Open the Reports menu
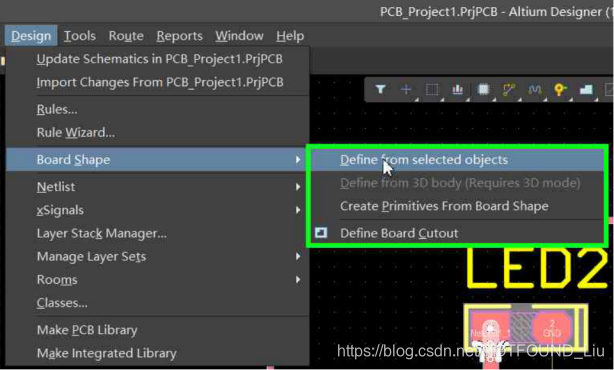 tap(180, 36)
